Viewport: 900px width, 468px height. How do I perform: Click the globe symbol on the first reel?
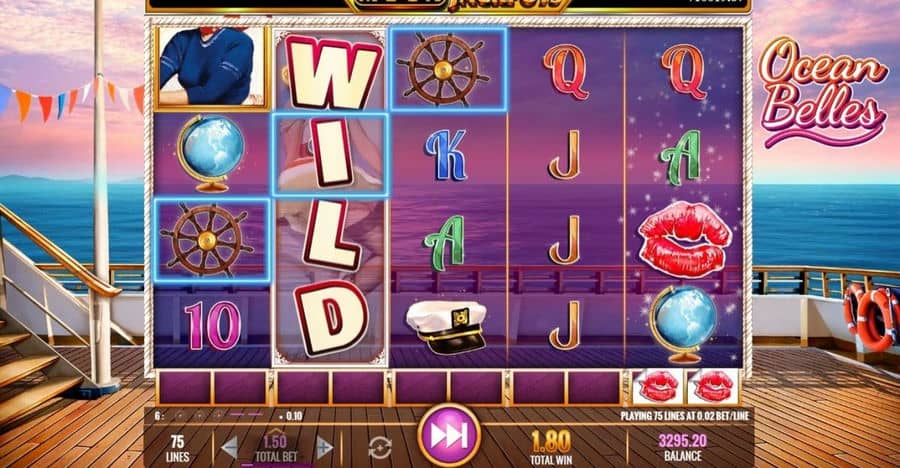pos(211,153)
